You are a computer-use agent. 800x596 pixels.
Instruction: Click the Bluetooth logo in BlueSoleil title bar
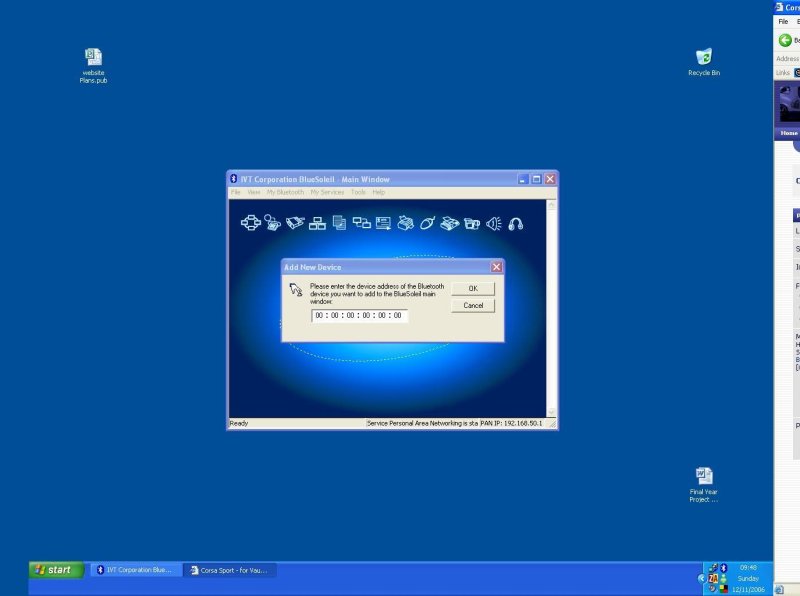point(234,179)
